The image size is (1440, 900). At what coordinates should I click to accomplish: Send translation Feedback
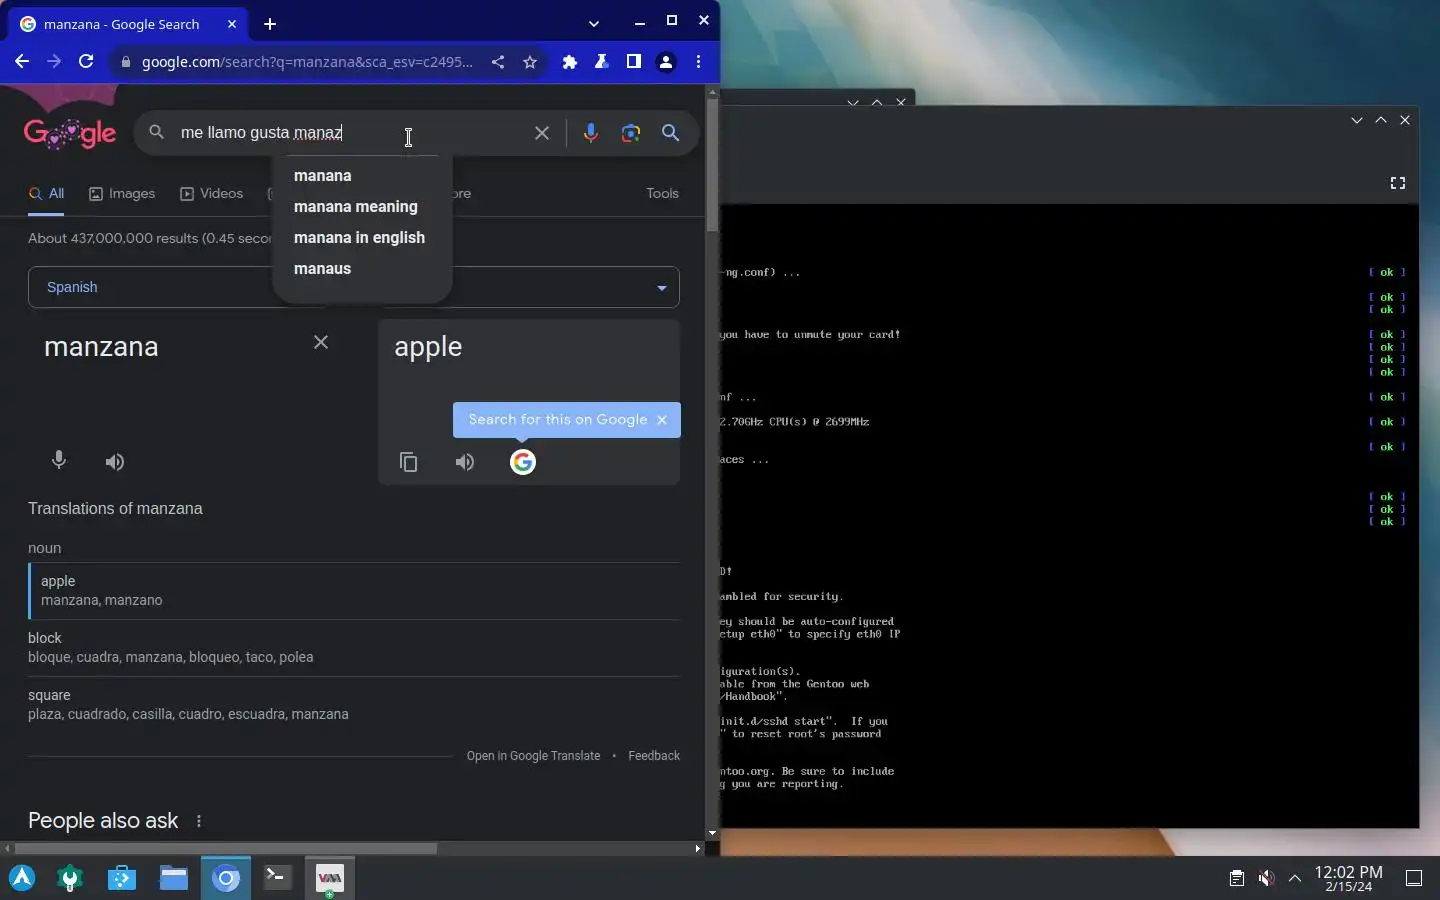click(x=654, y=756)
